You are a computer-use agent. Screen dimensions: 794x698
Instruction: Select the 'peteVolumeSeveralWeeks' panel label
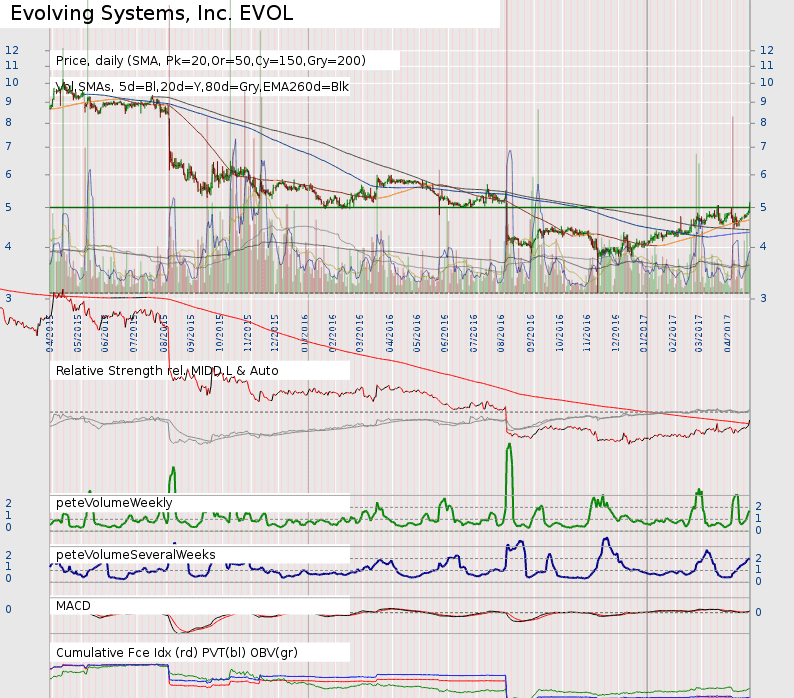point(136,555)
